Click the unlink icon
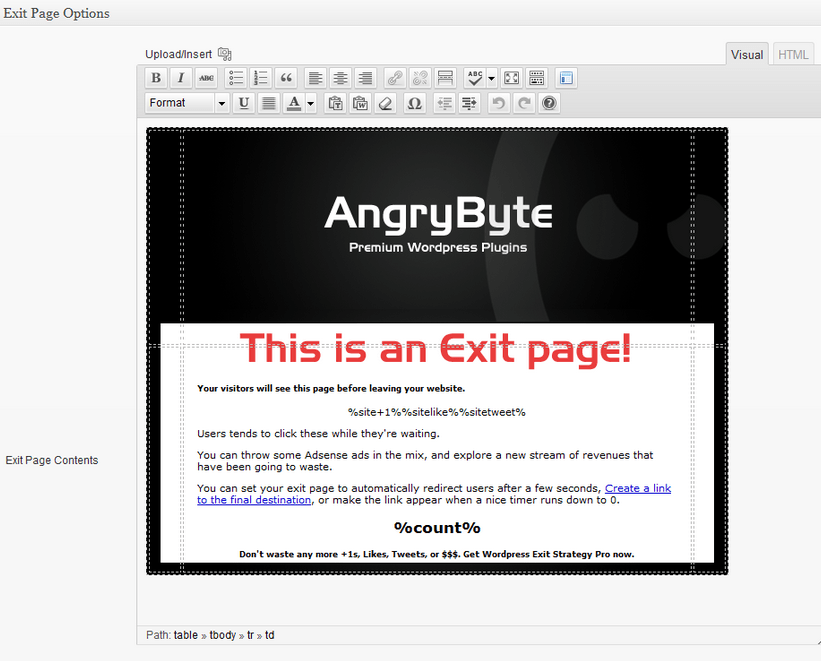Viewport: 821px width, 661px height. pos(420,78)
